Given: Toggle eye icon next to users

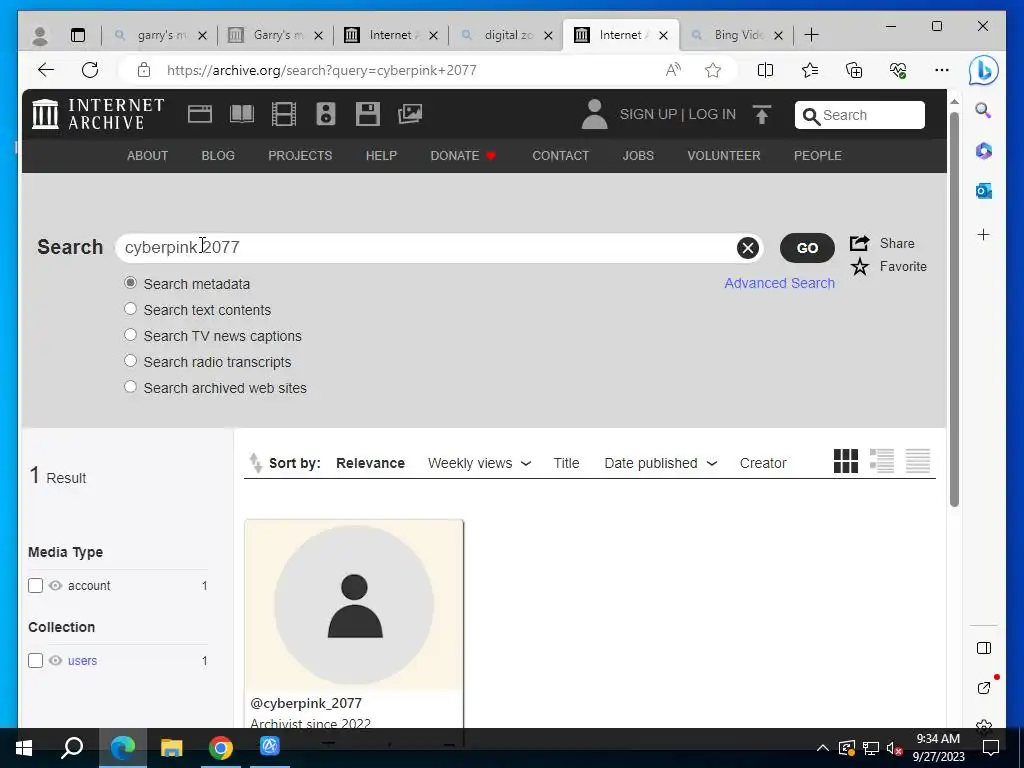Looking at the screenshot, I should (x=56, y=661).
